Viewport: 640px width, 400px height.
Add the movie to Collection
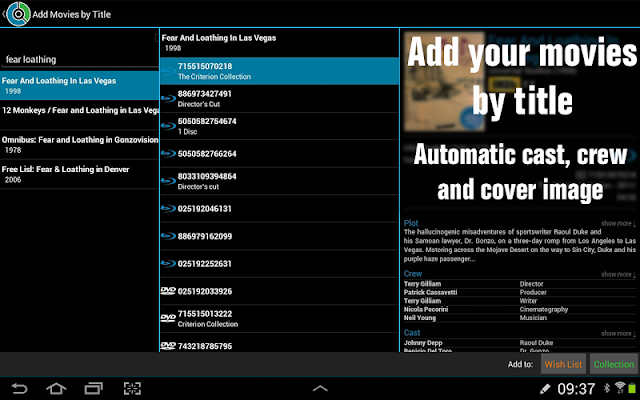613,364
